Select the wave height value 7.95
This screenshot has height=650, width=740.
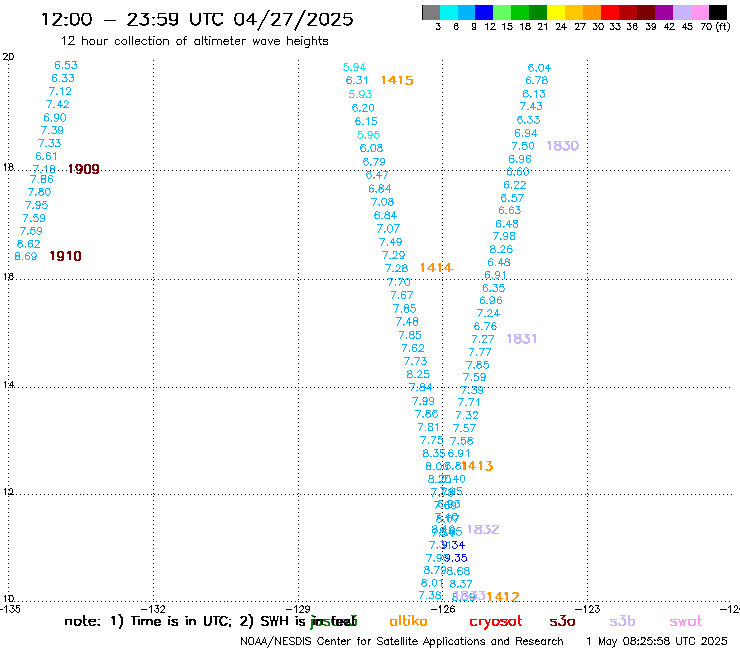pos(36,205)
